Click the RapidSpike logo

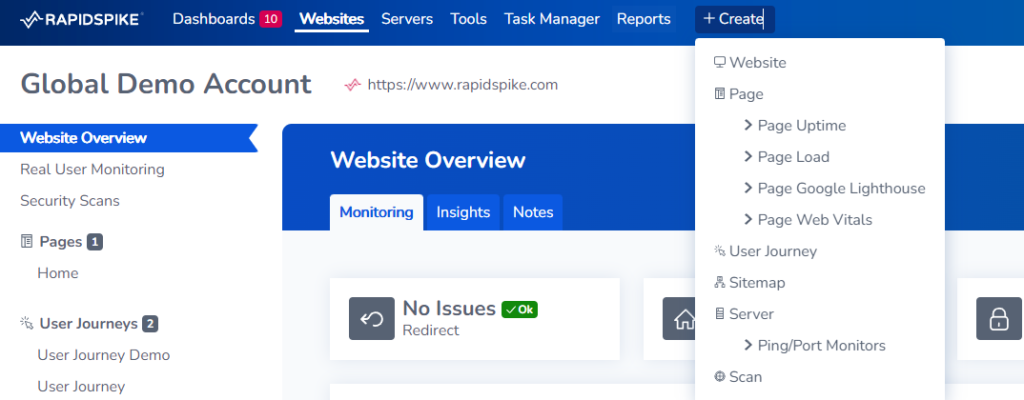[x=82, y=20]
